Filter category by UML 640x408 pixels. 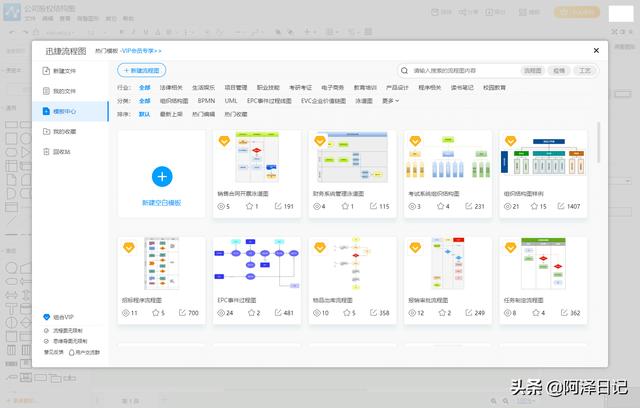(231, 101)
